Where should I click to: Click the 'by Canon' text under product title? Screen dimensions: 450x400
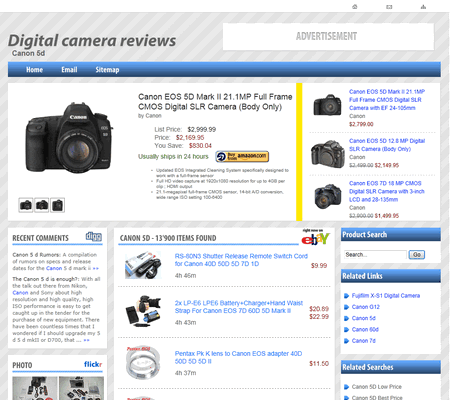150,116
